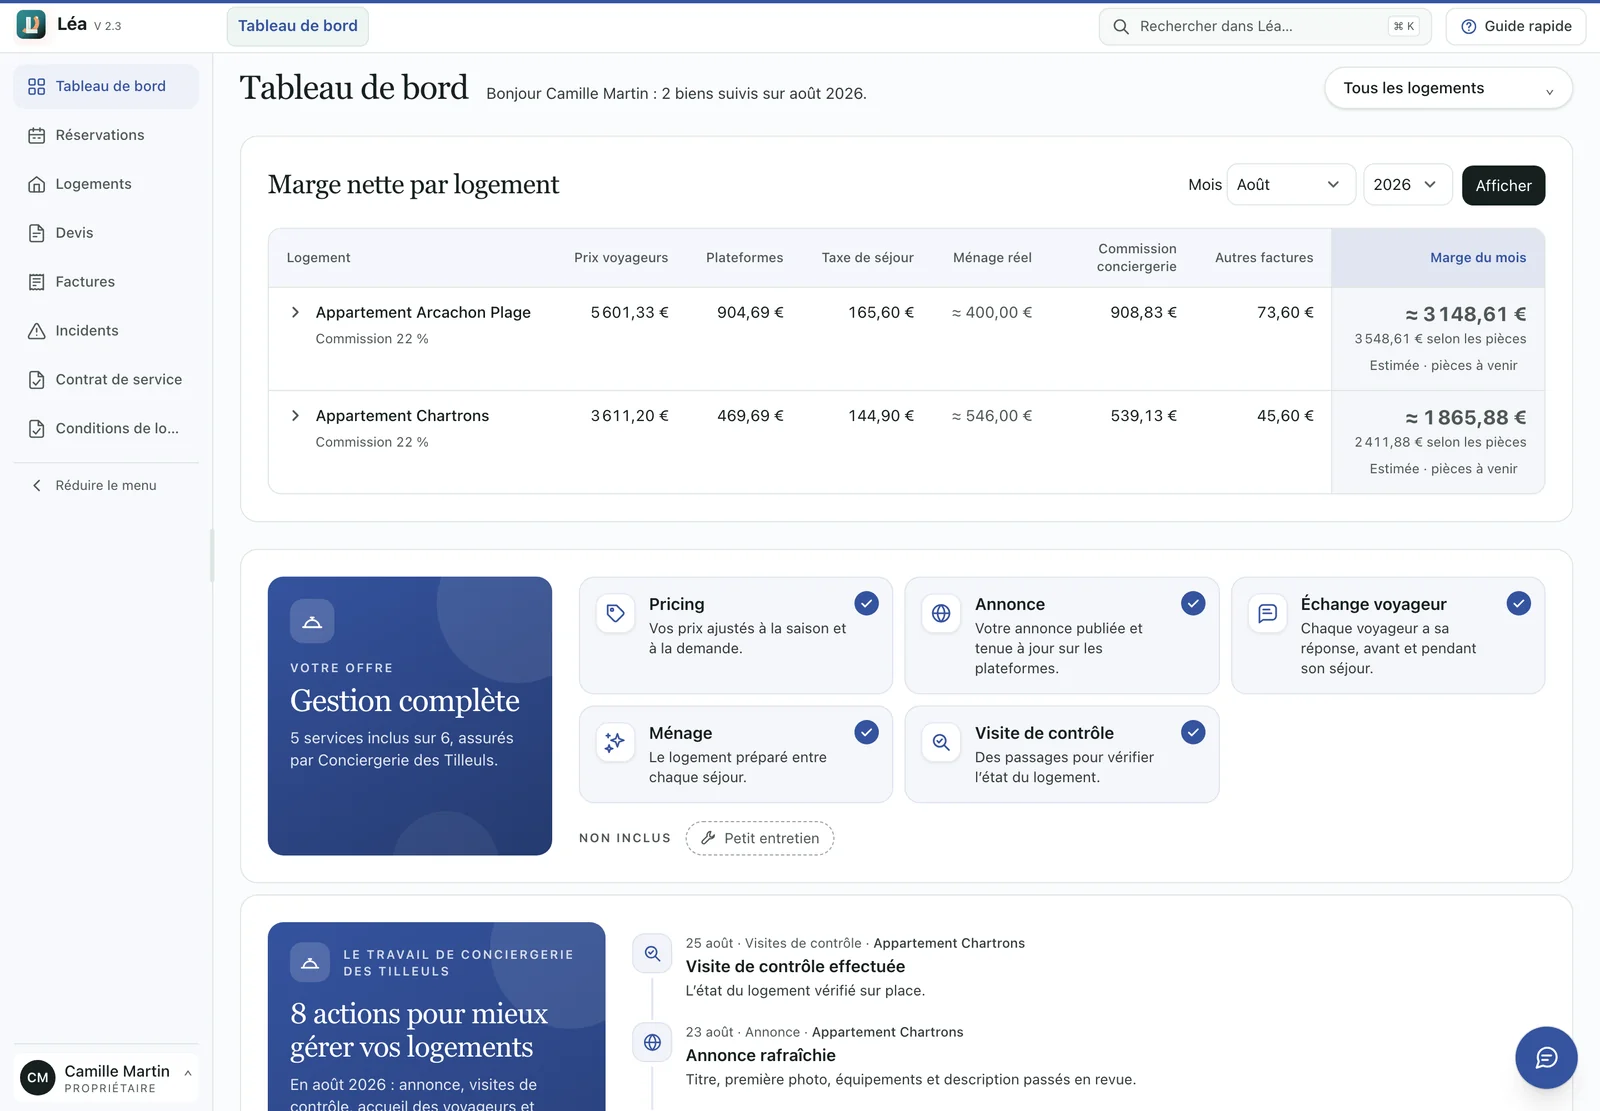The image size is (1600, 1111).
Task: Click the Pricing checkmark badge
Action: pyautogui.click(x=867, y=603)
